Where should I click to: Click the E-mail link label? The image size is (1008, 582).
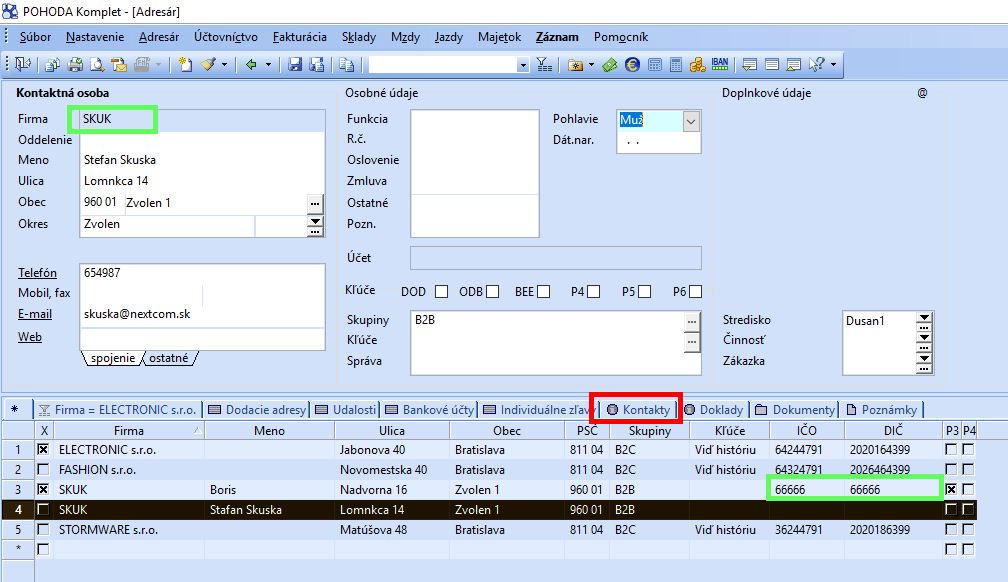35,314
